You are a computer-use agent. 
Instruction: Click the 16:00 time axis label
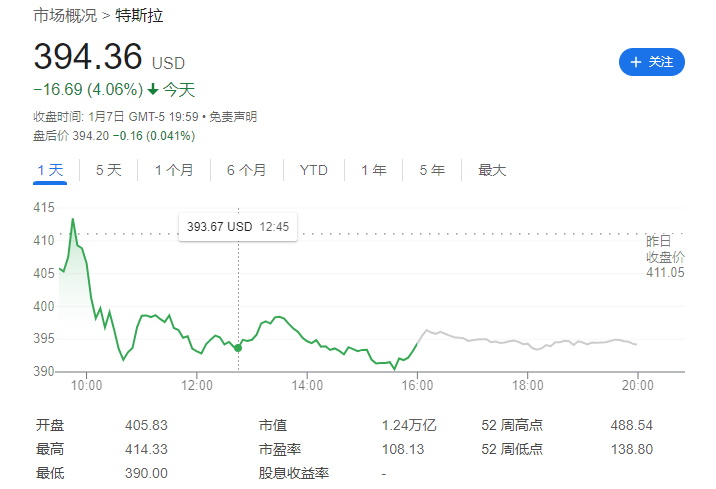tap(417, 385)
